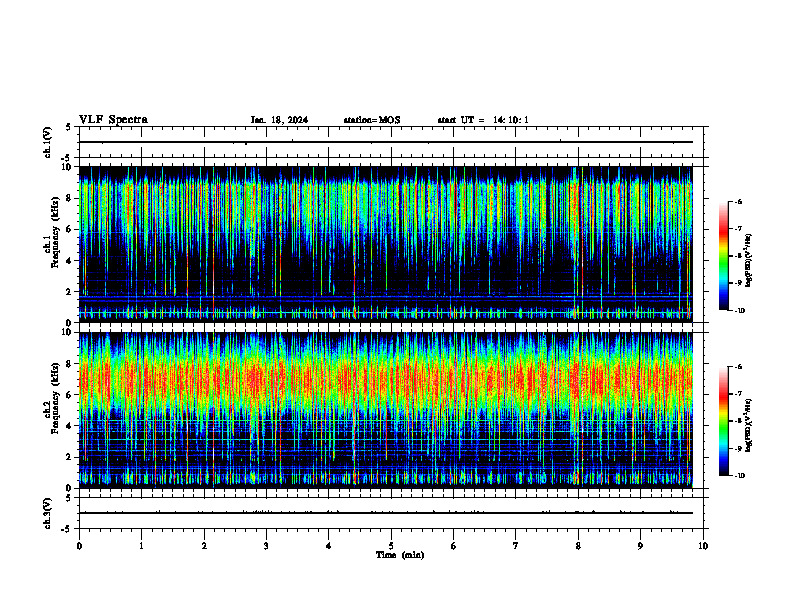Click time axis tick label "10"
The image size is (792, 612).
(x=703, y=546)
